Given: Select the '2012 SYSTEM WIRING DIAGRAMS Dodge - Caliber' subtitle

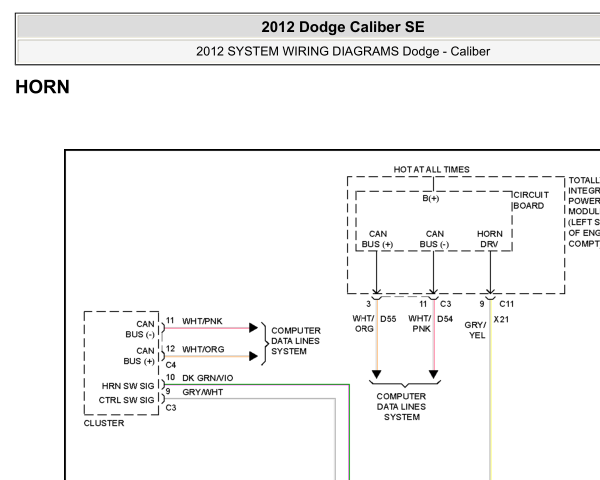Looking at the screenshot, I should (x=343, y=51).
